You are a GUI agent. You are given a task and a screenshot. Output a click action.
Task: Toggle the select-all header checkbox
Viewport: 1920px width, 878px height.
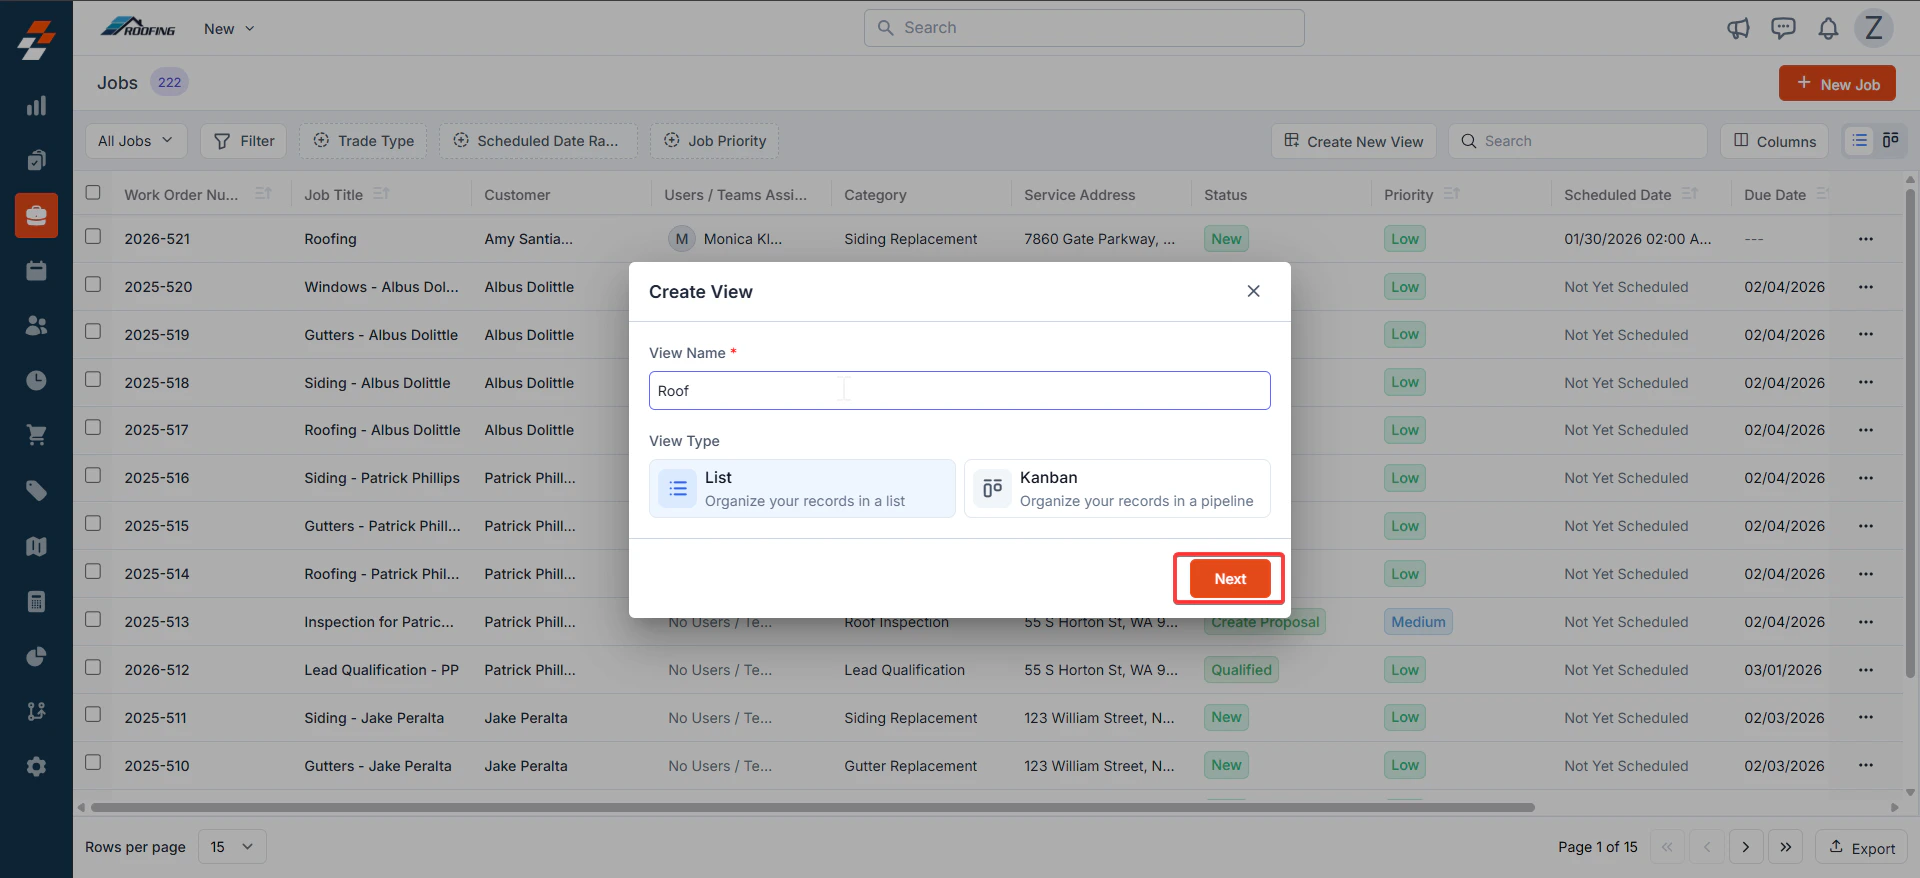click(93, 193)
